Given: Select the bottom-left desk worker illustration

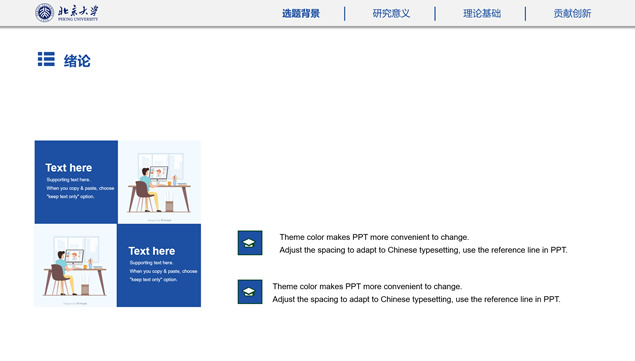Looking at the screenshot, I should pyautogui.click(x=75, y=265).
